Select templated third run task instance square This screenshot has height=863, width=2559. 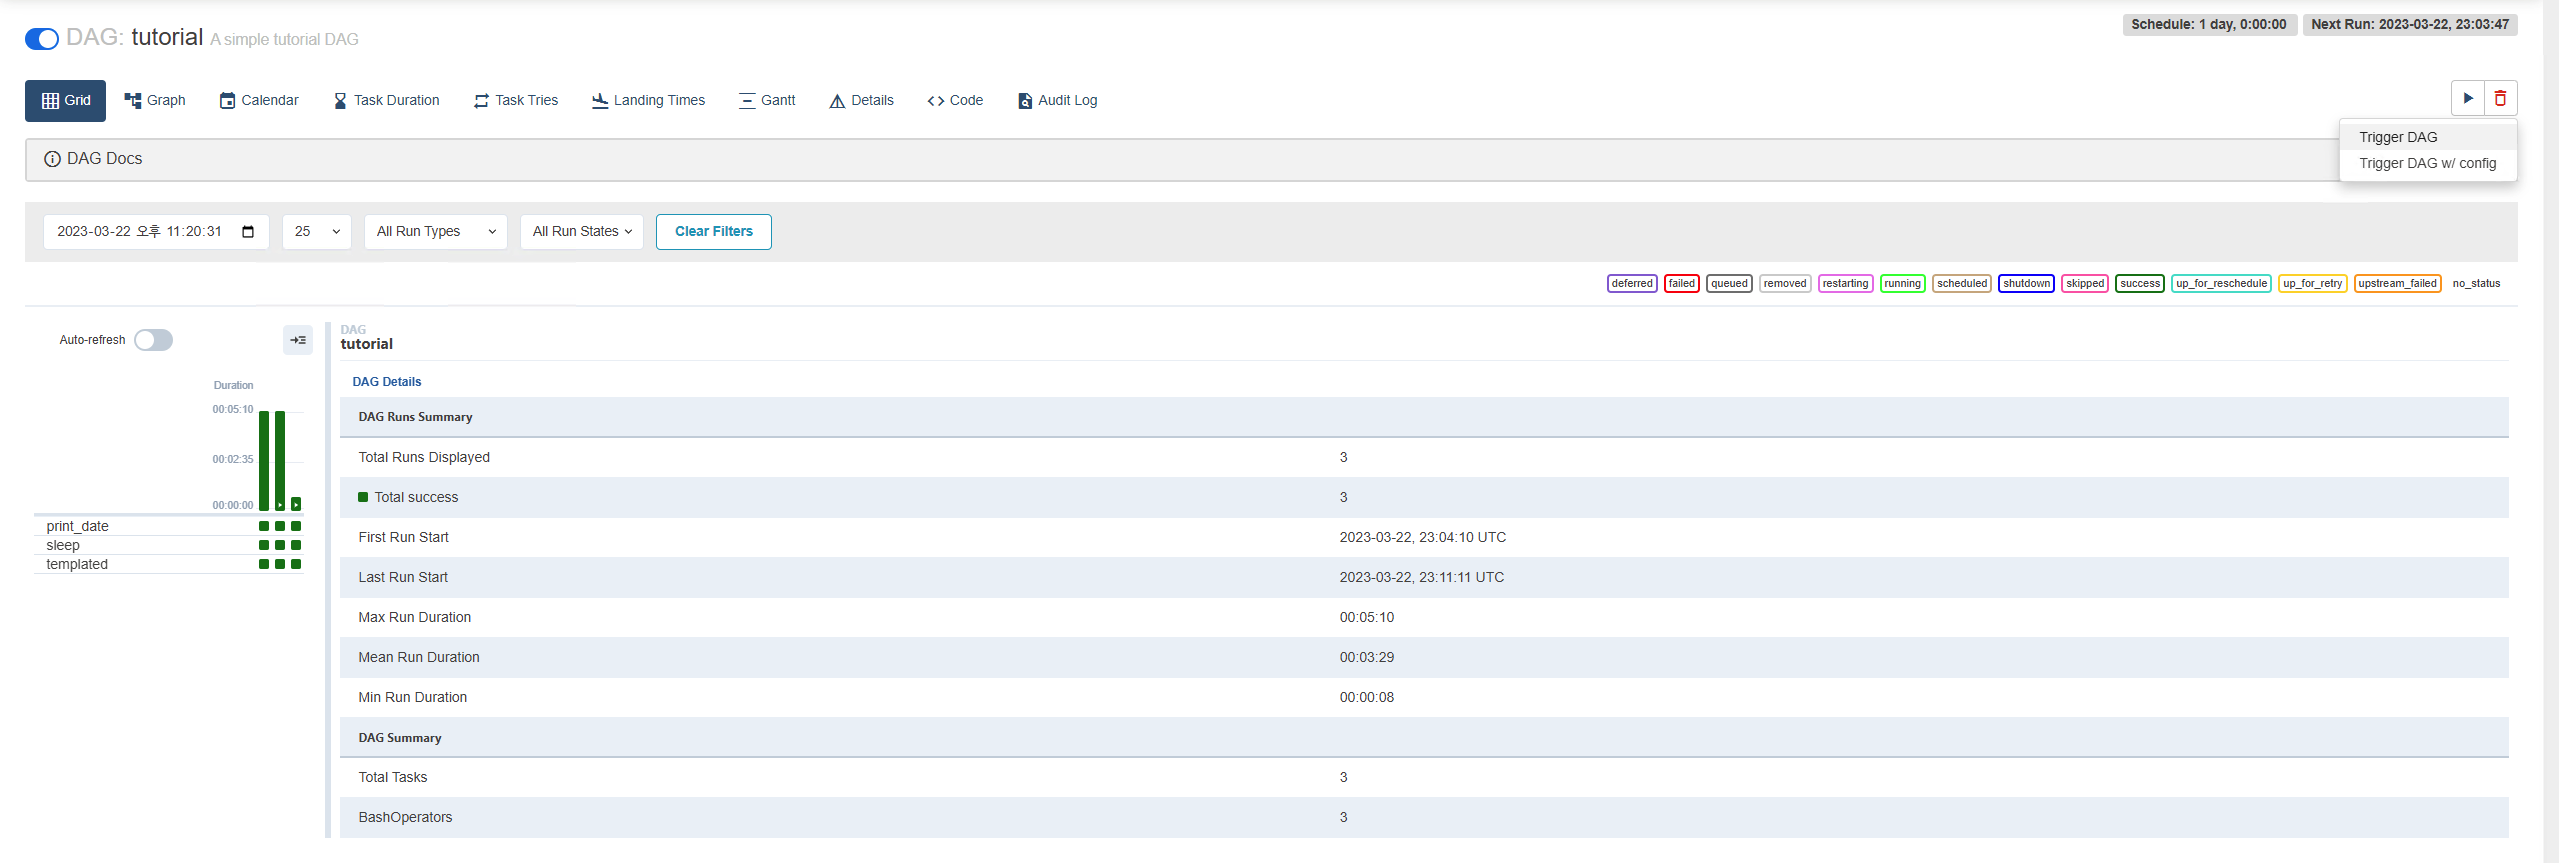(296, 565)
